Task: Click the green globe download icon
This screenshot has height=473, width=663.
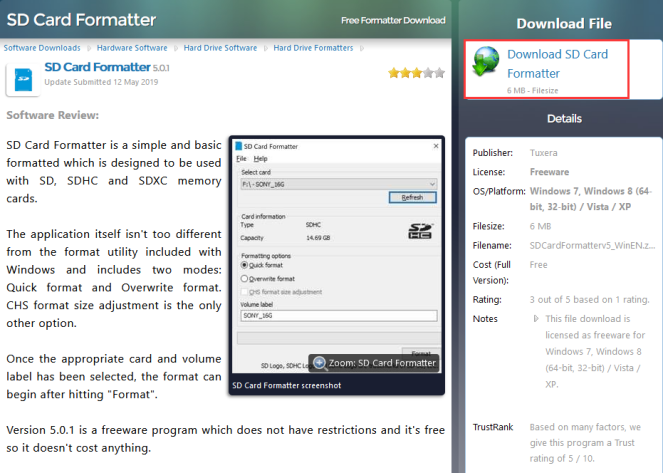Action: click(x=485, y=62)
